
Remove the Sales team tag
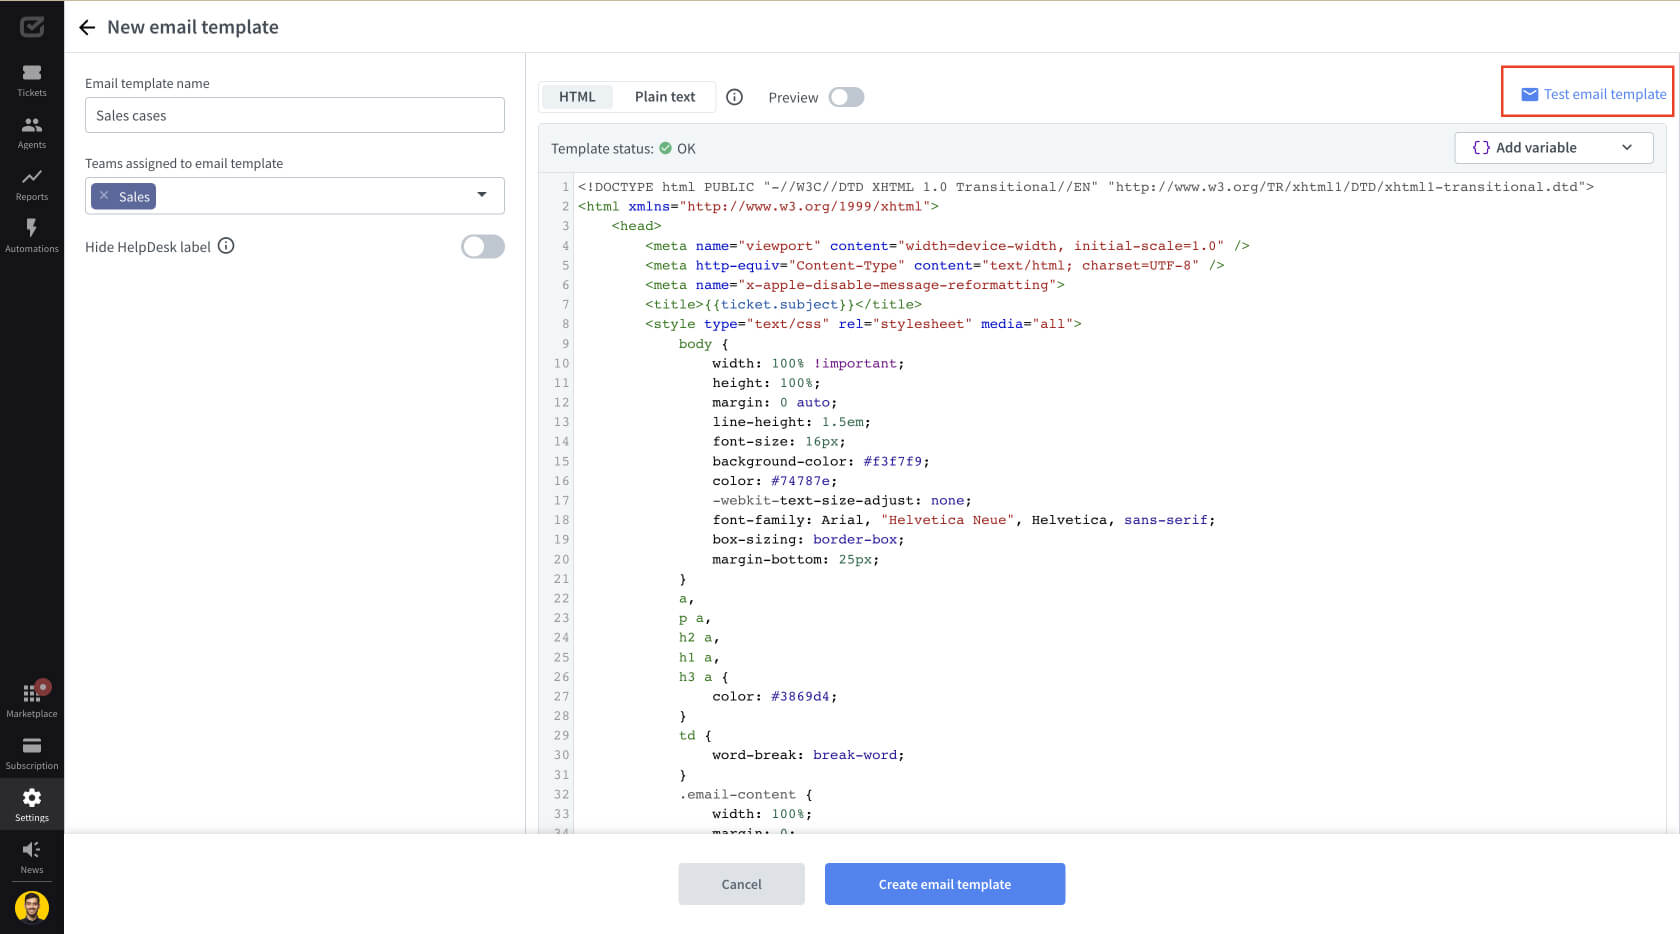click(x=104, y=196)
